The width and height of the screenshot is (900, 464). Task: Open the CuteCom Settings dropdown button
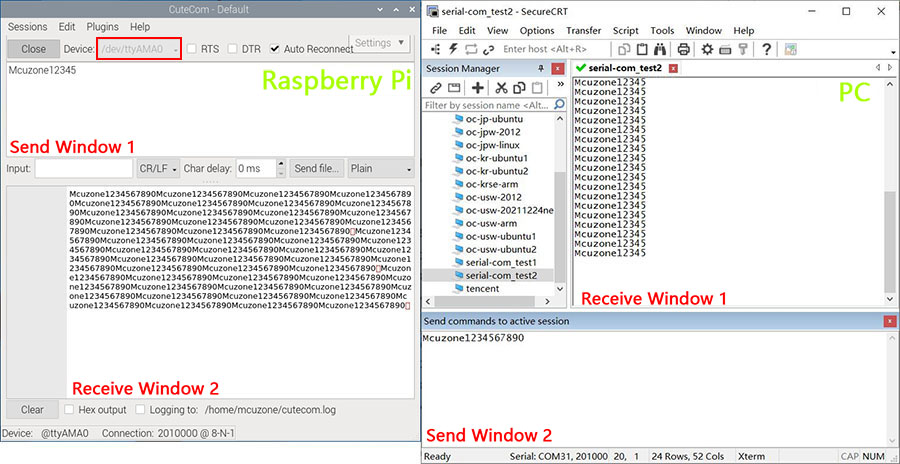click(x=379, y=43)
